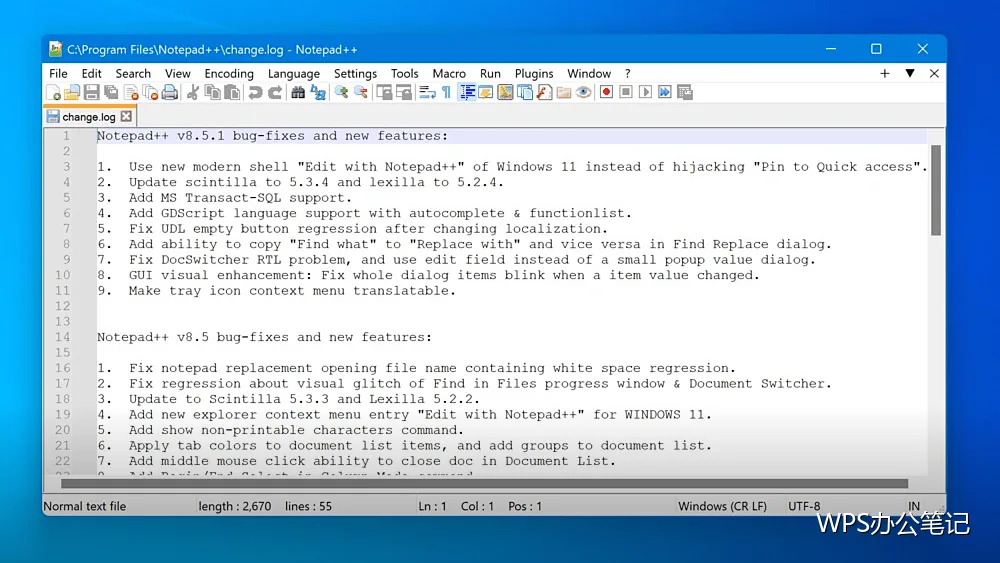
Task: Open the Encoding menu
Action: pos(229,73)
